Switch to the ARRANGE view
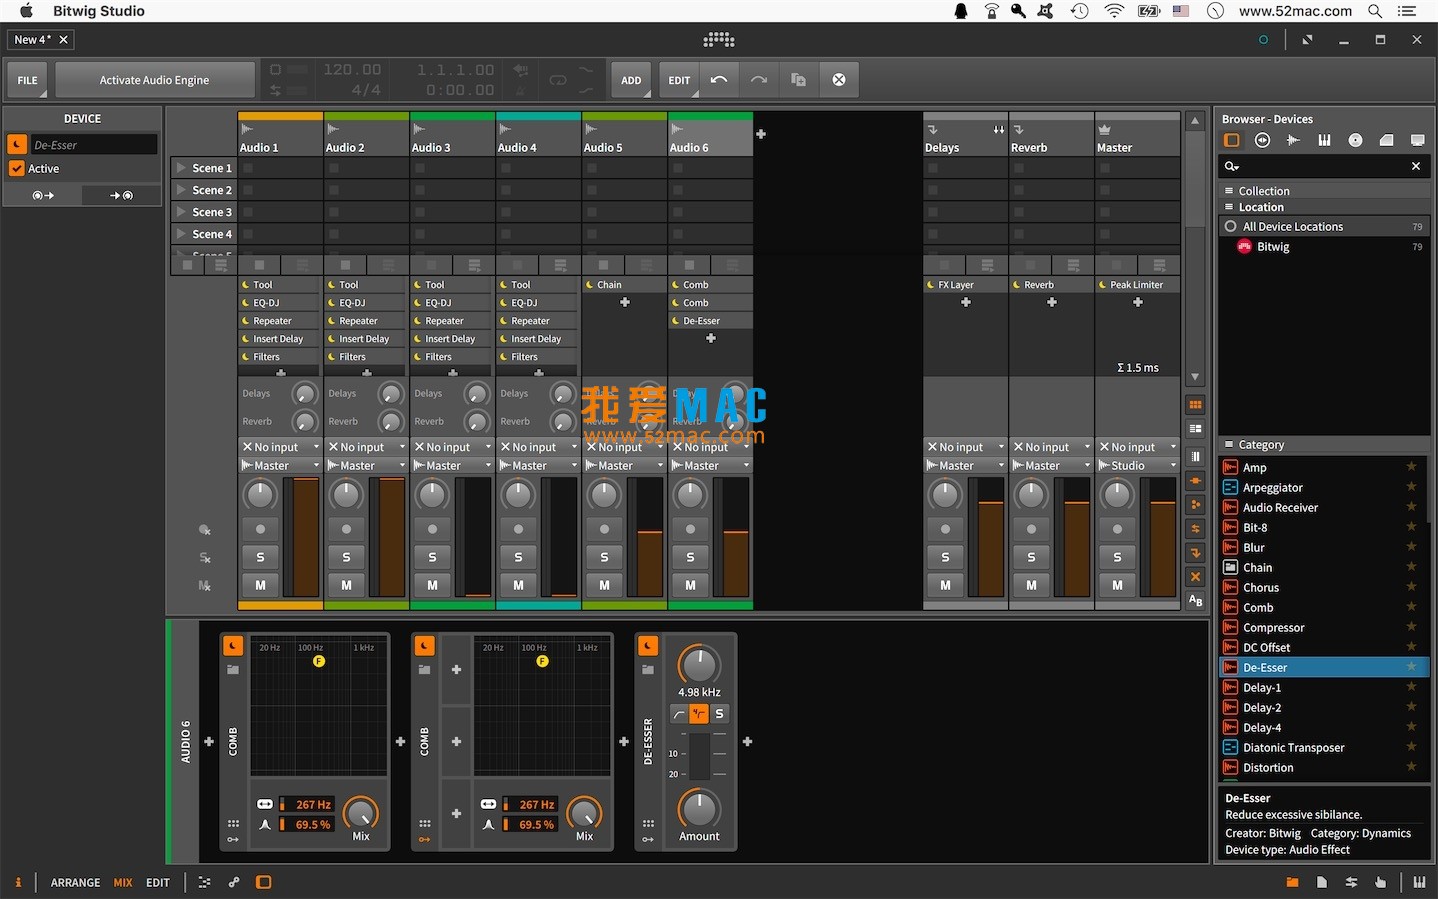This screenshot has width=1438, height=899. (75, 882)
